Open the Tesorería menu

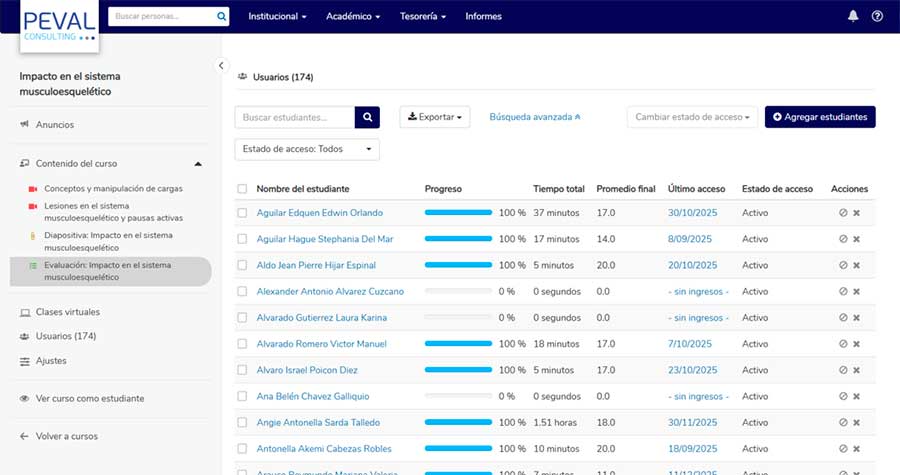[x=424, y=17]
